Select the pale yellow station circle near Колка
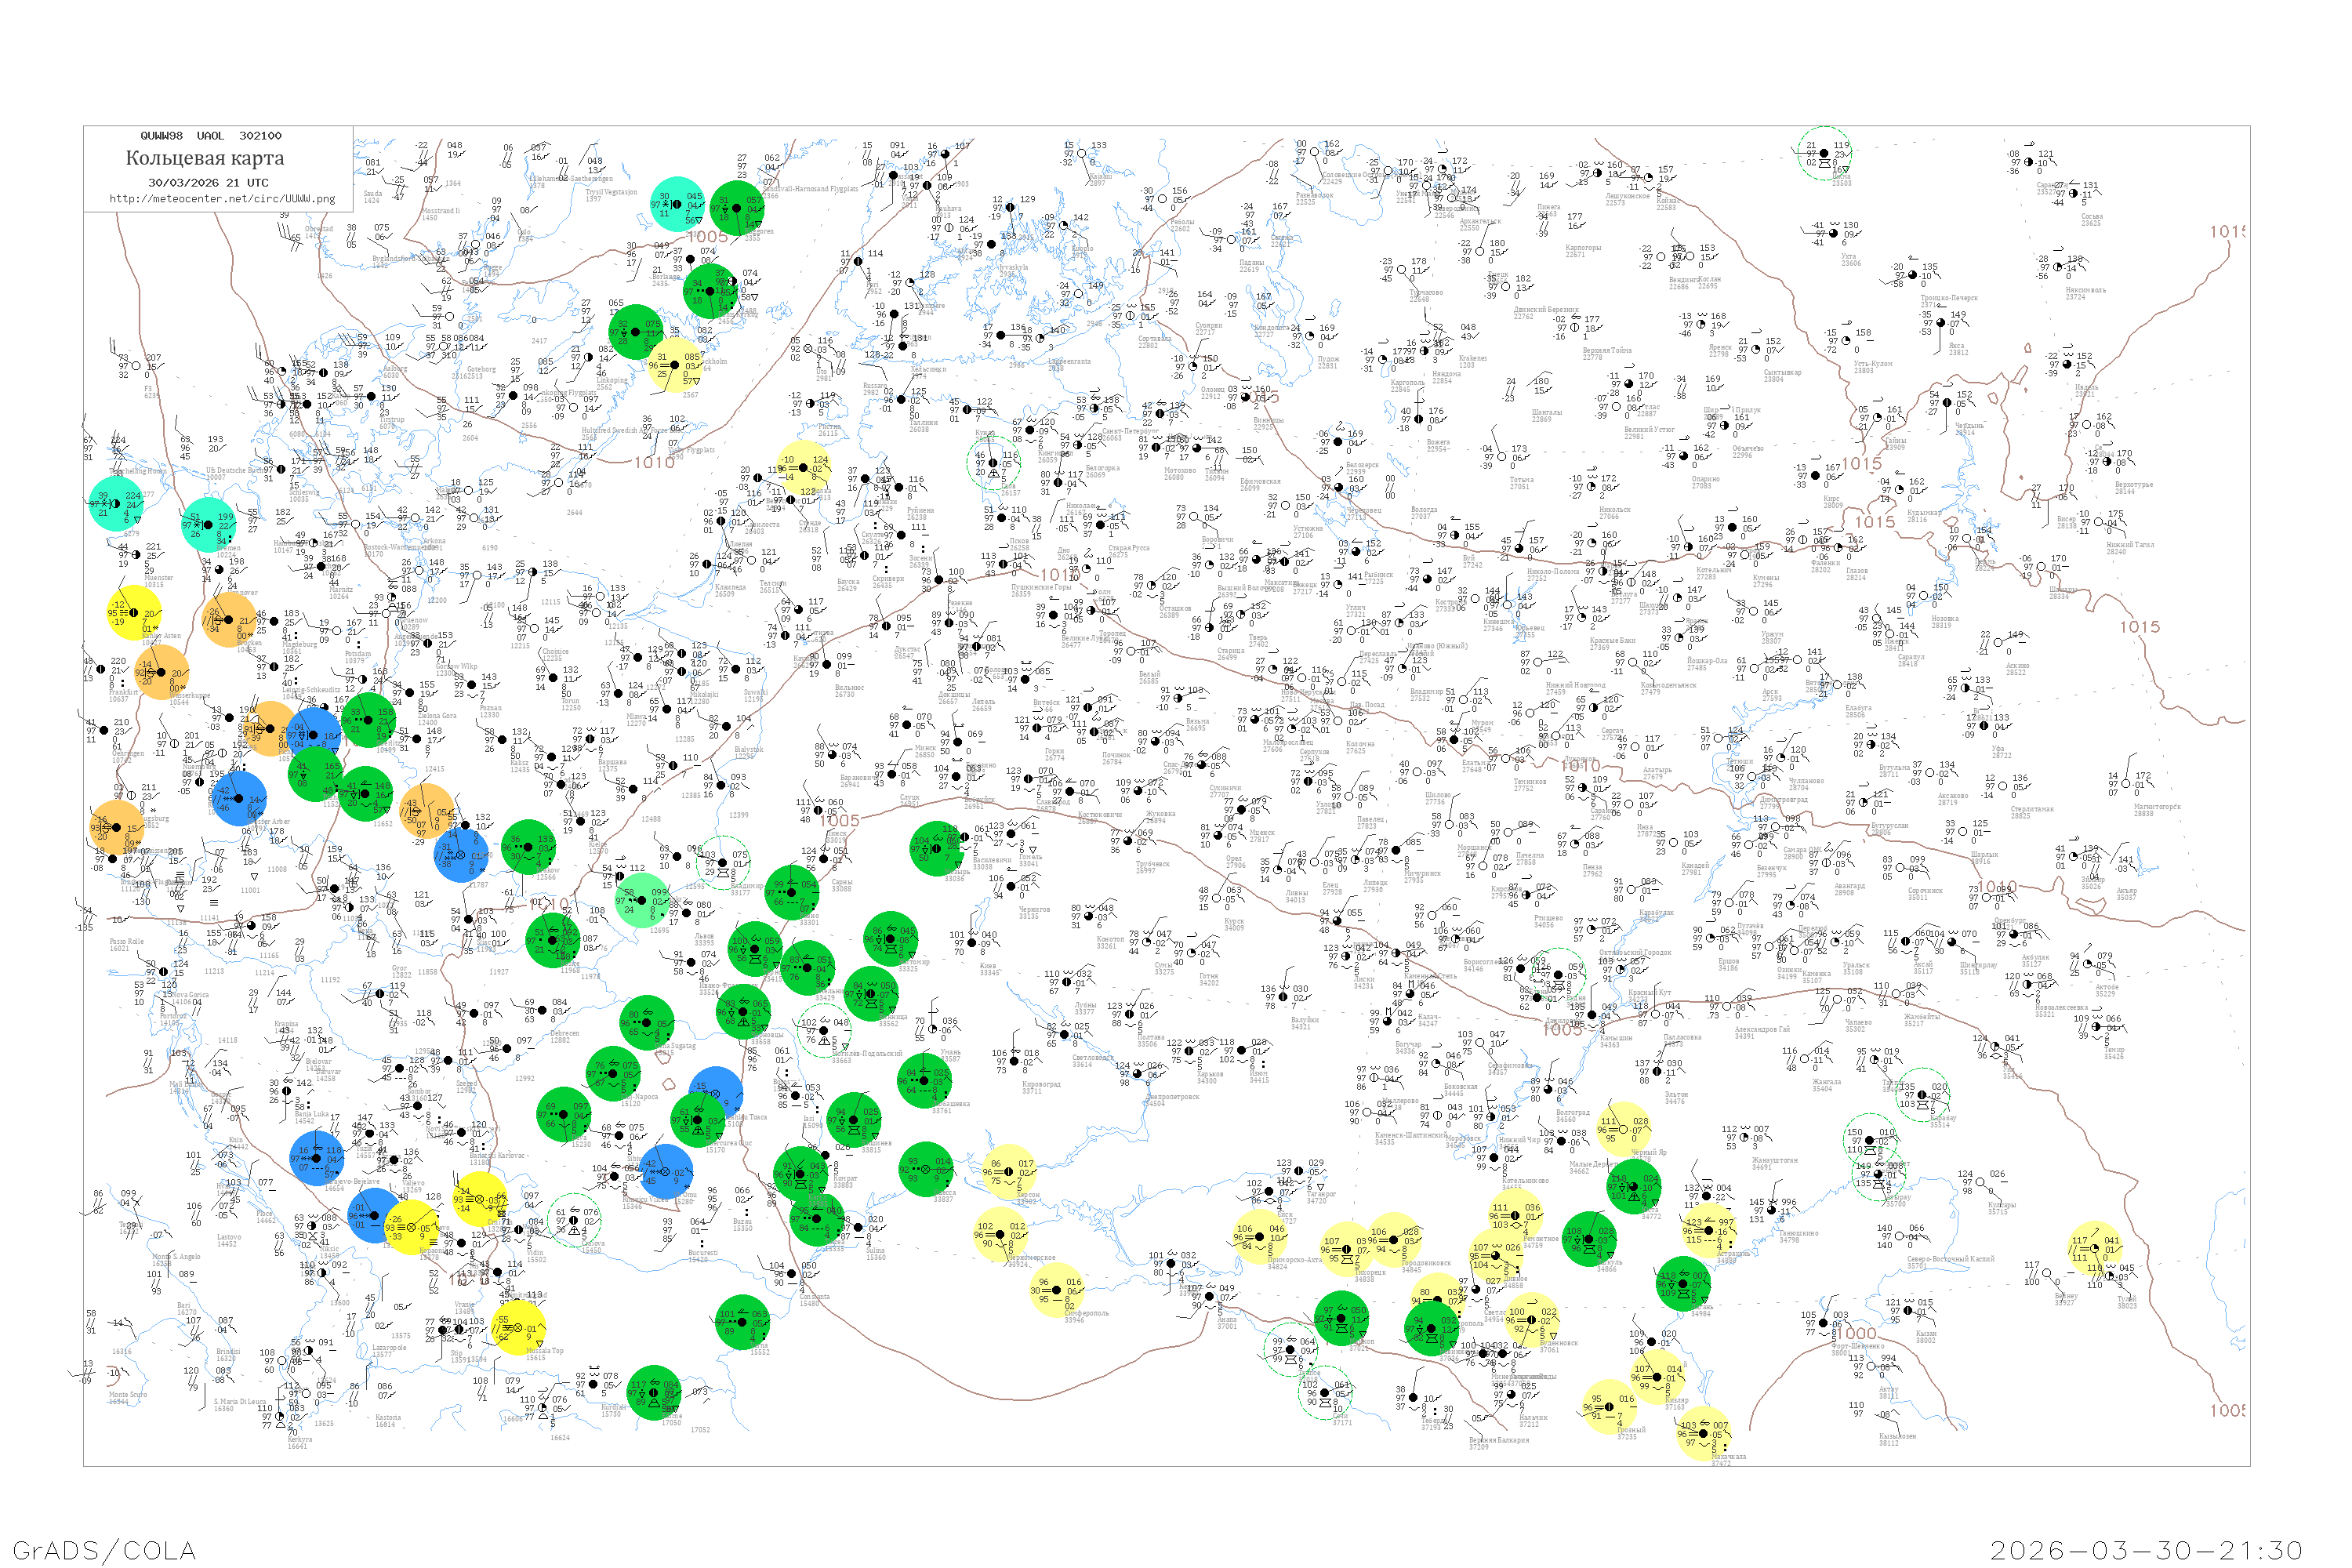Screen dimensions: 2352x1568 point(804,467)
